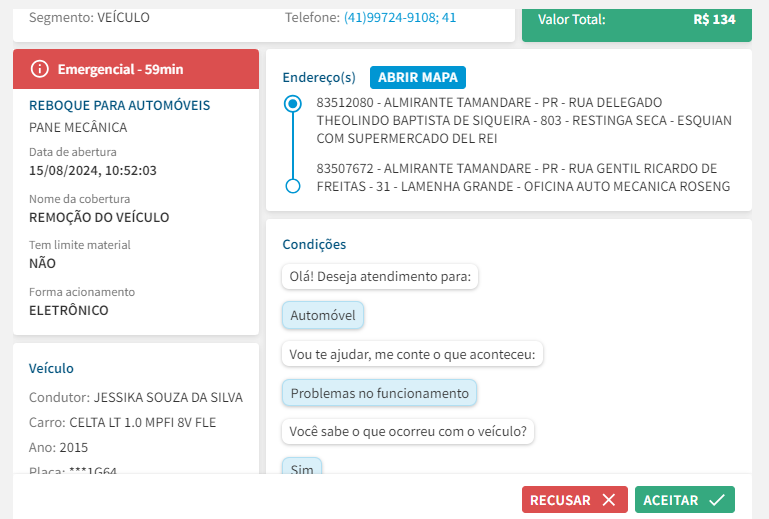
Task: Click the Veículo section heading
Action: pos(51,368)
